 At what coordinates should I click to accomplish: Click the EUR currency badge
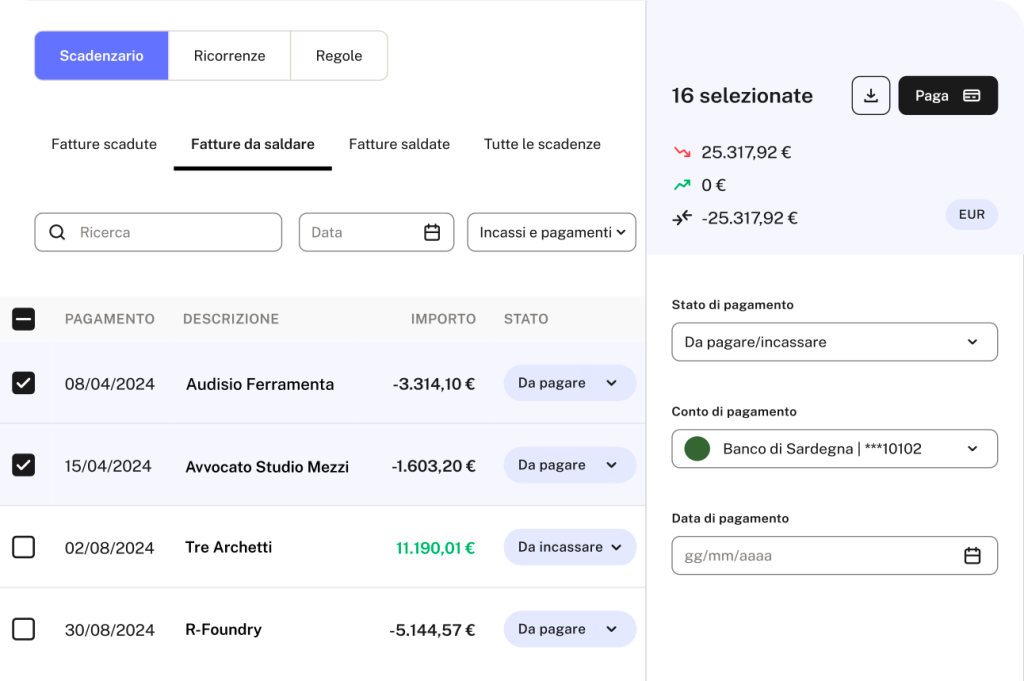tap(972, 215)
